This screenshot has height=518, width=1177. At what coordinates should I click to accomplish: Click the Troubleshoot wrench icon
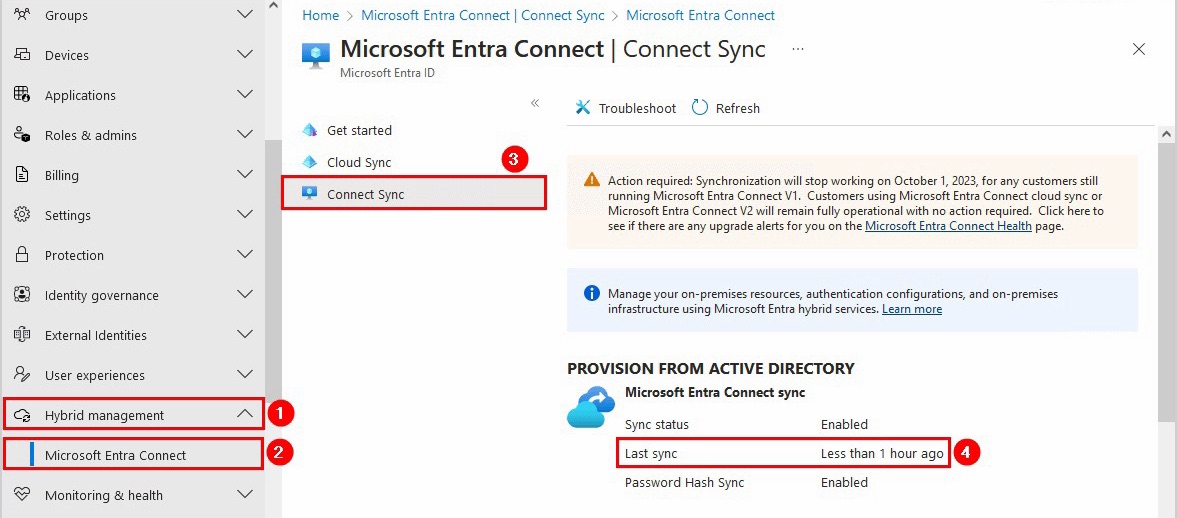[583, 108]
